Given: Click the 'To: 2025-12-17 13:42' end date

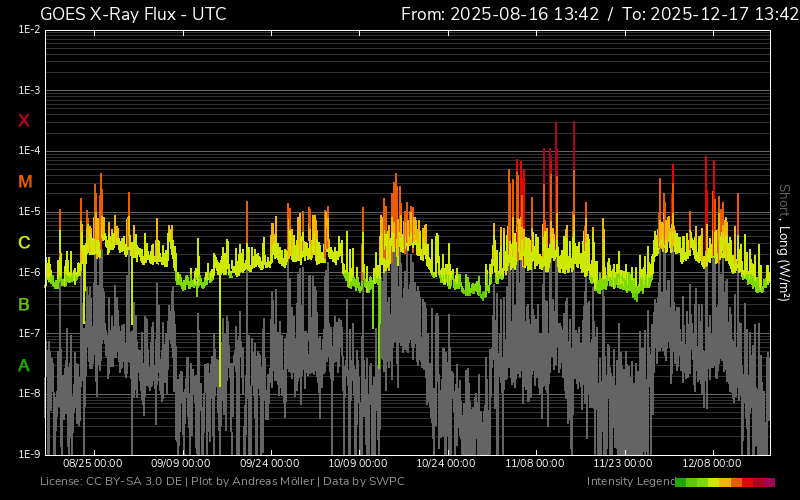Looking at the screenshot, I should 710,14.
